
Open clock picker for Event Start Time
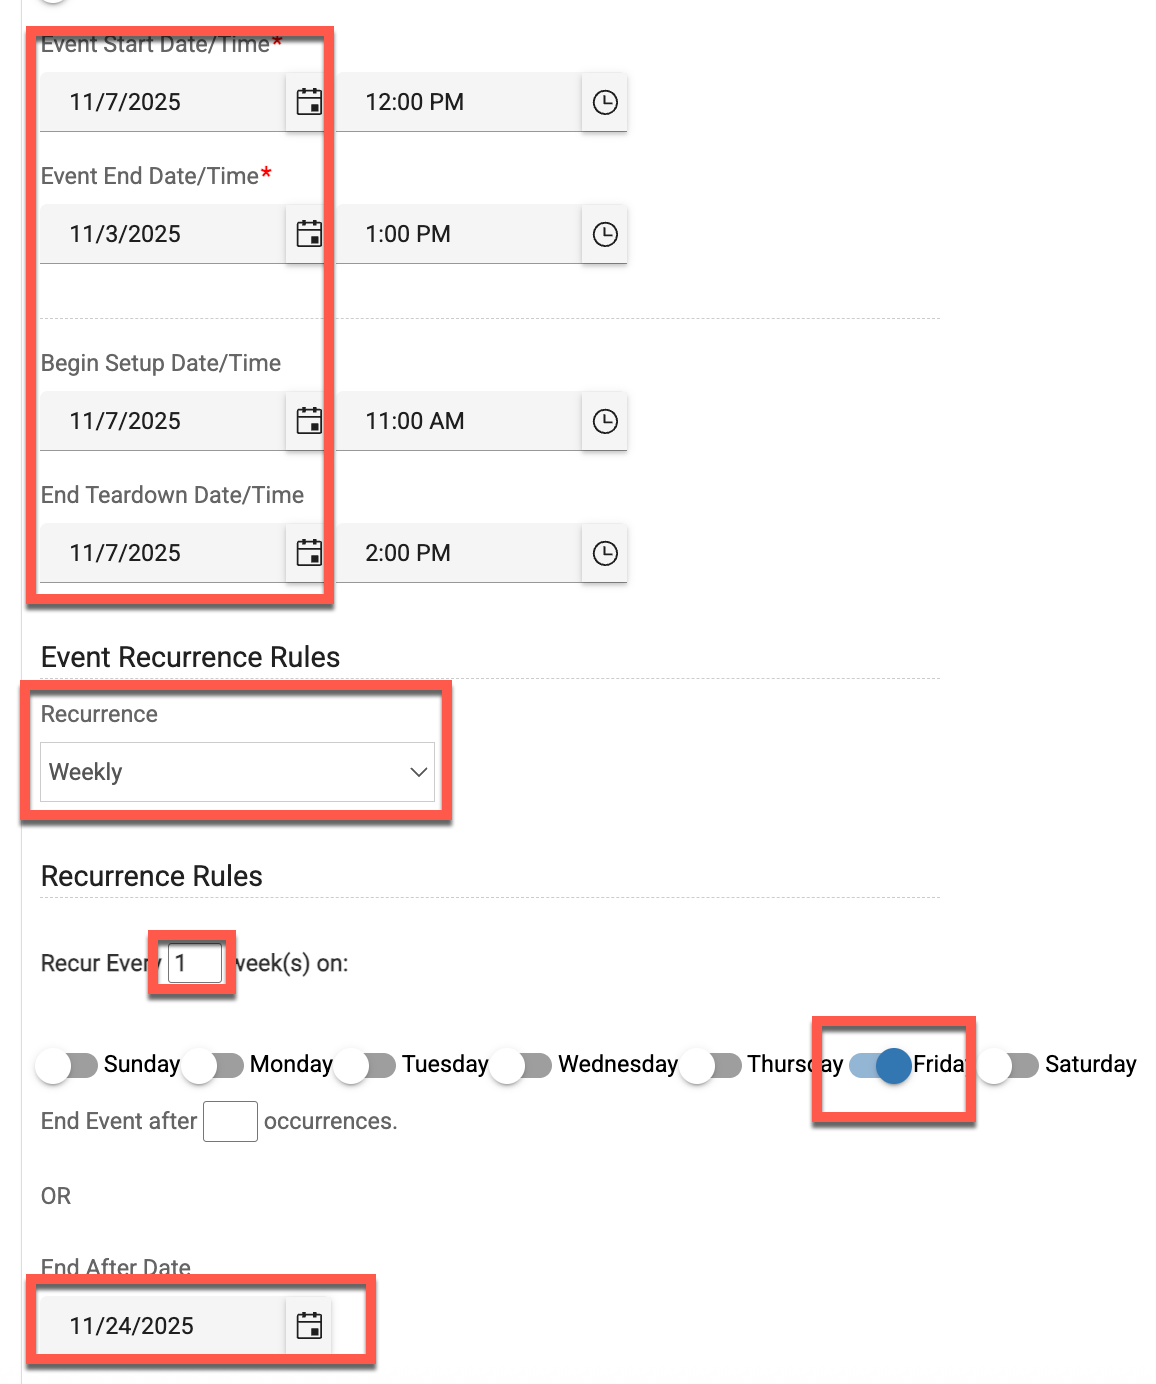tap(605, 102)
